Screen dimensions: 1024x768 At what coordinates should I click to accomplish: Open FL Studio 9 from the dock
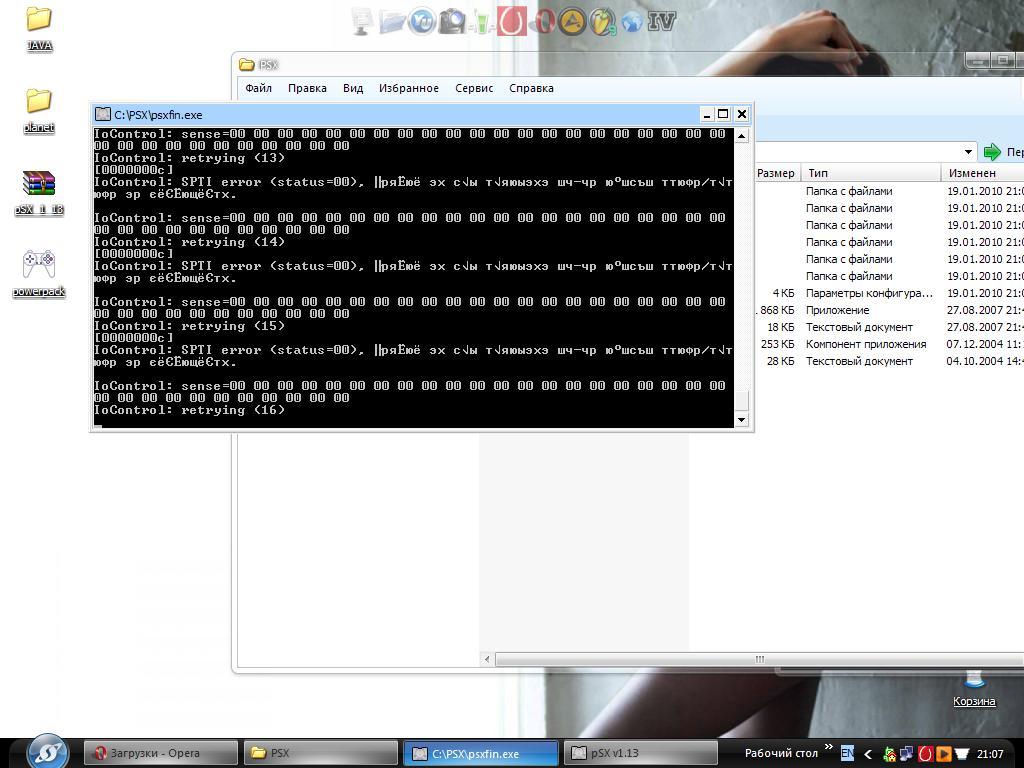601,21
